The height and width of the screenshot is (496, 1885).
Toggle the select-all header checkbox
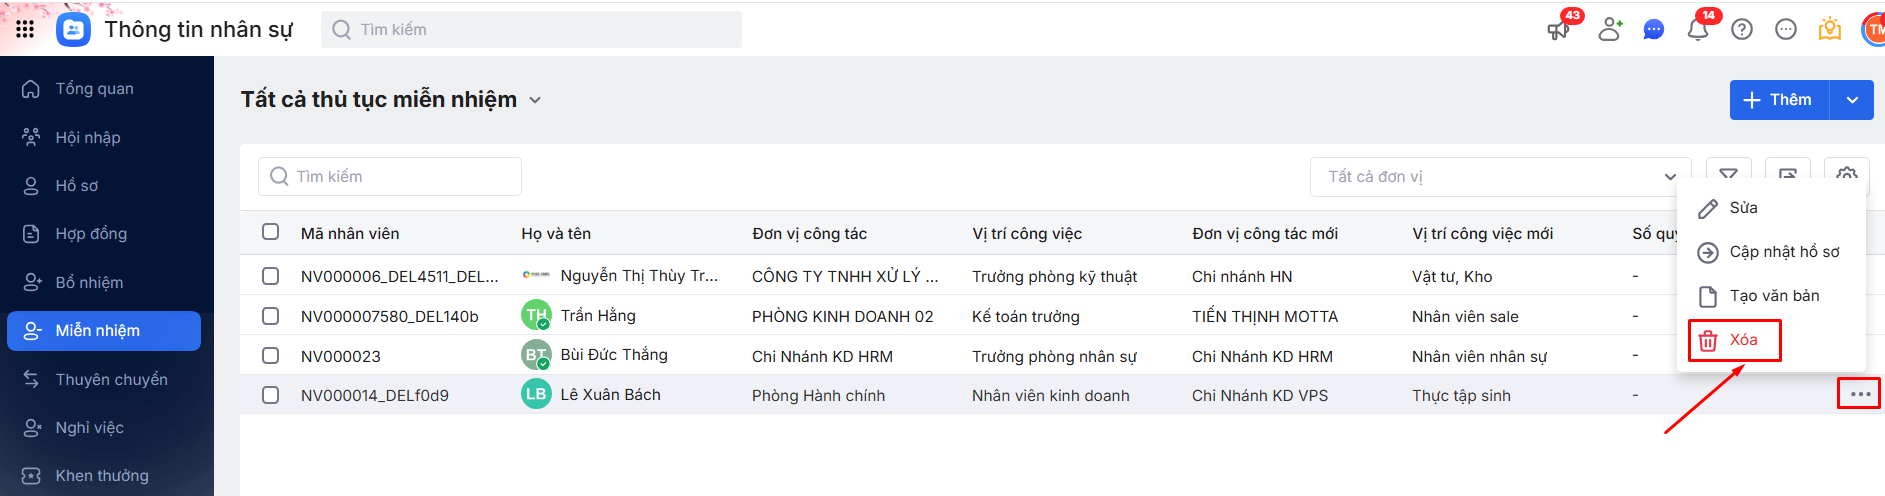pyautogui.click(x=270, y=232)
